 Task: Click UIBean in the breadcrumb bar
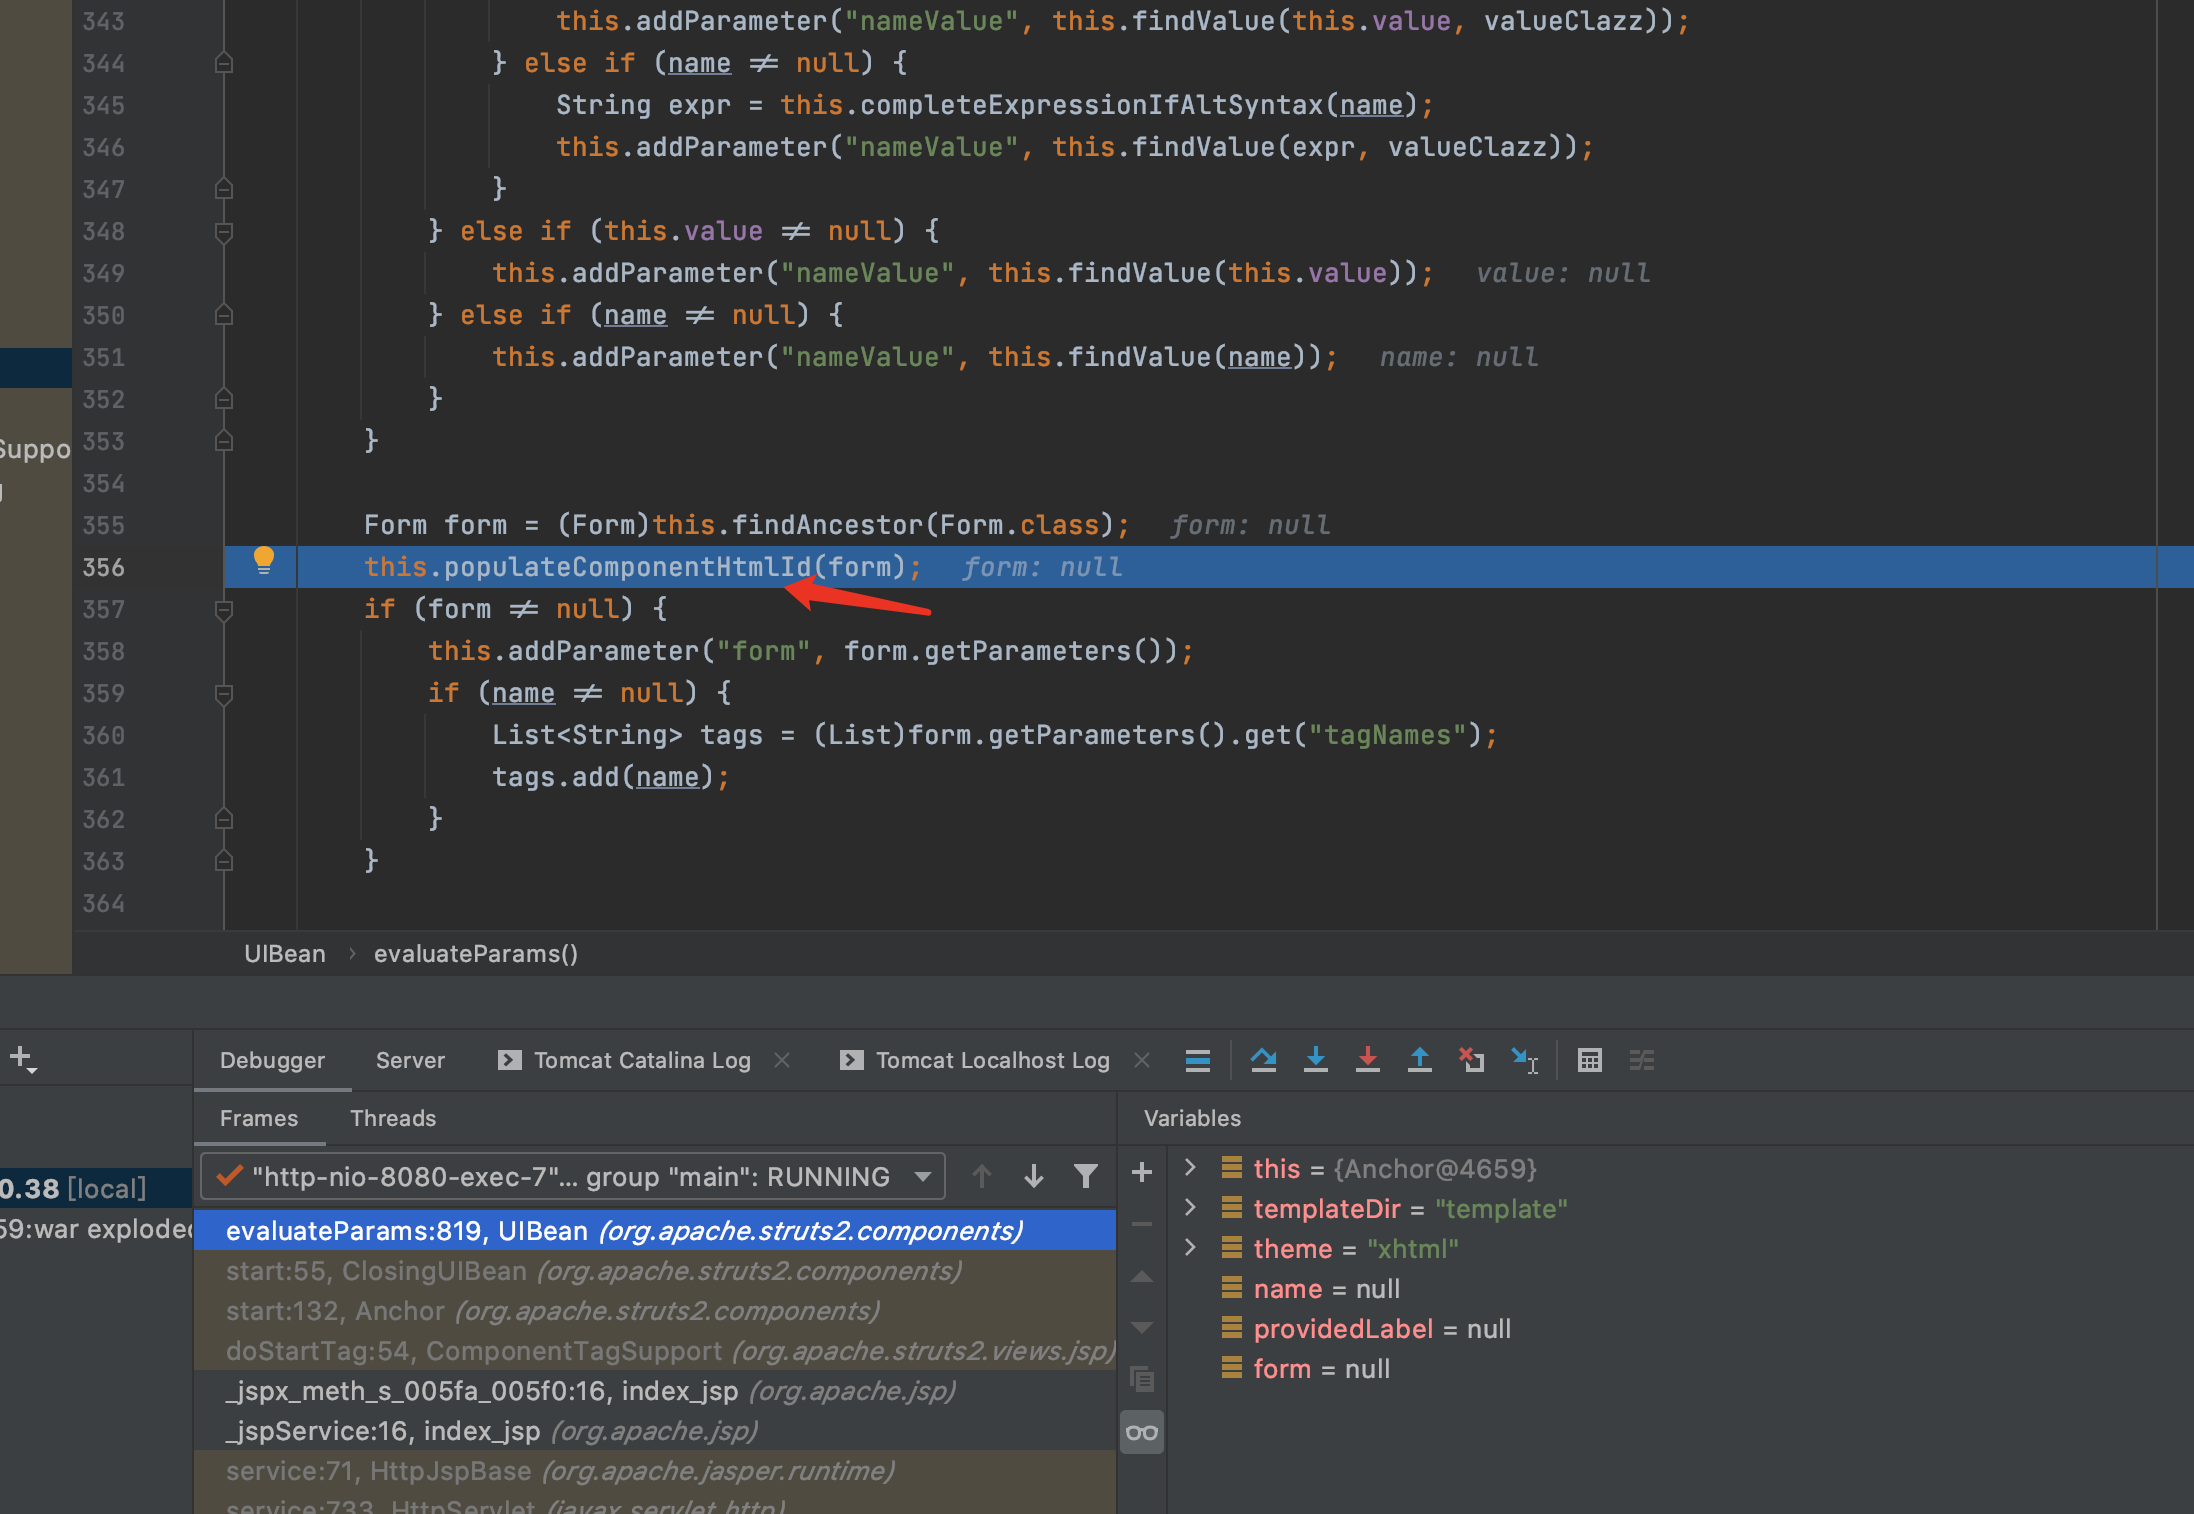[285, 954]
